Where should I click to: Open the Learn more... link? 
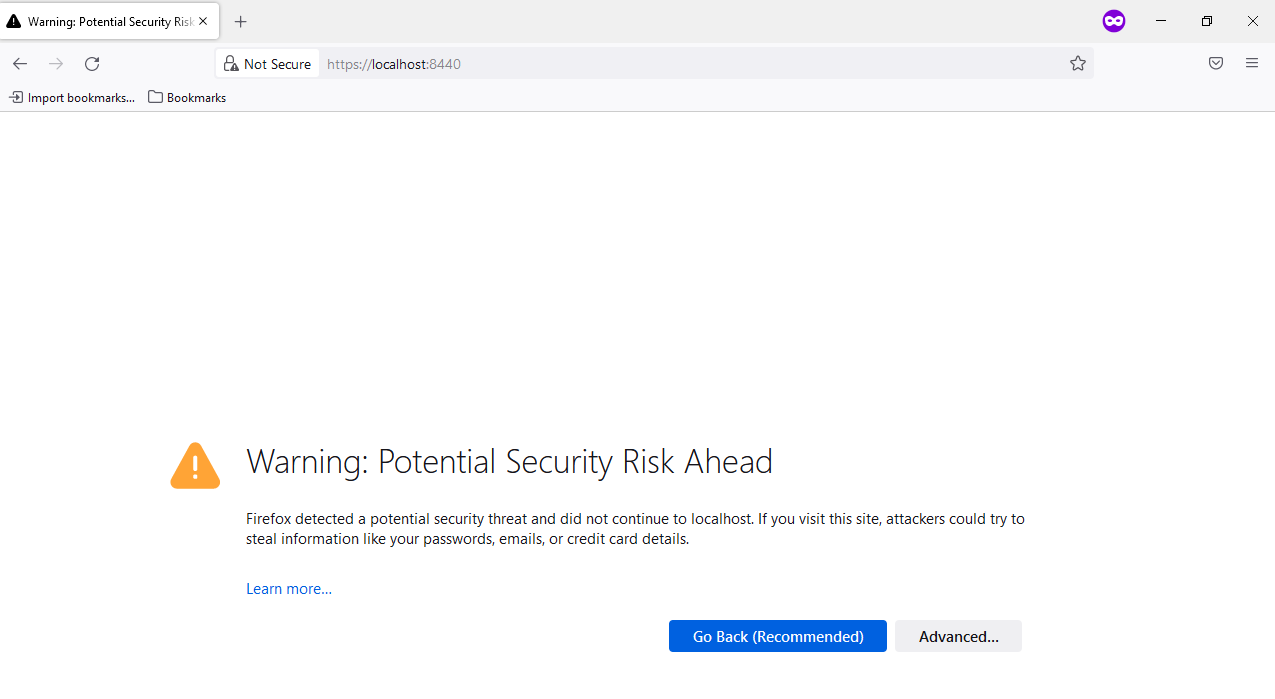[289, 589]
